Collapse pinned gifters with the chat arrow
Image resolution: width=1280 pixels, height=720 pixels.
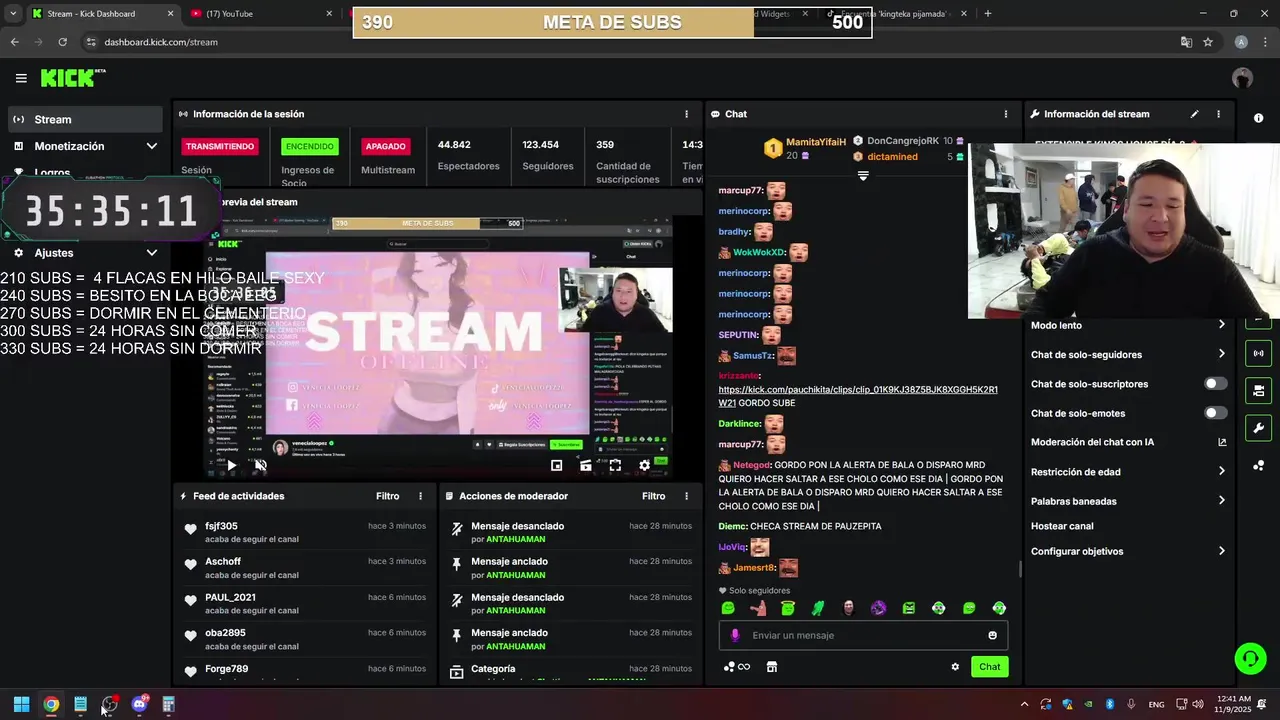(863, 176)
